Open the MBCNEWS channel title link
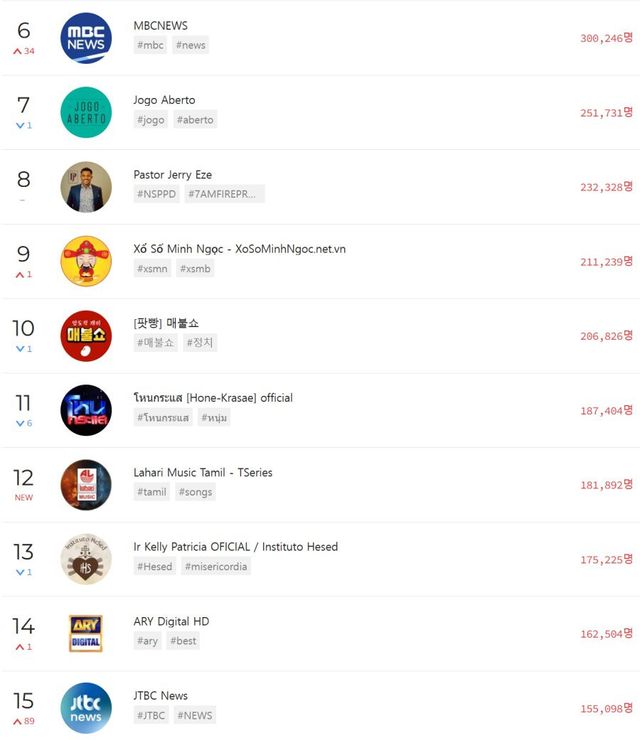 click(160, 25)
